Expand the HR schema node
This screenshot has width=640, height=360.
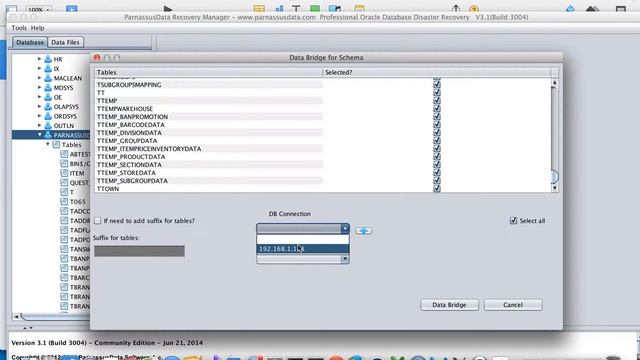(x=40, y=59)
